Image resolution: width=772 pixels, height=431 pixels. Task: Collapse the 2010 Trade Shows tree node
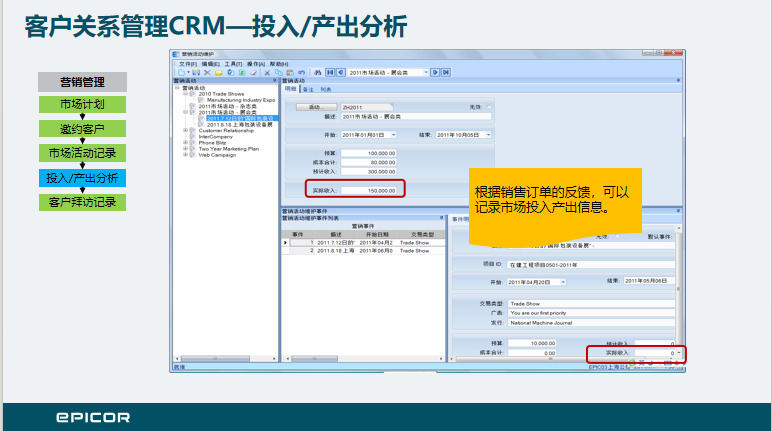click(186, 94)
